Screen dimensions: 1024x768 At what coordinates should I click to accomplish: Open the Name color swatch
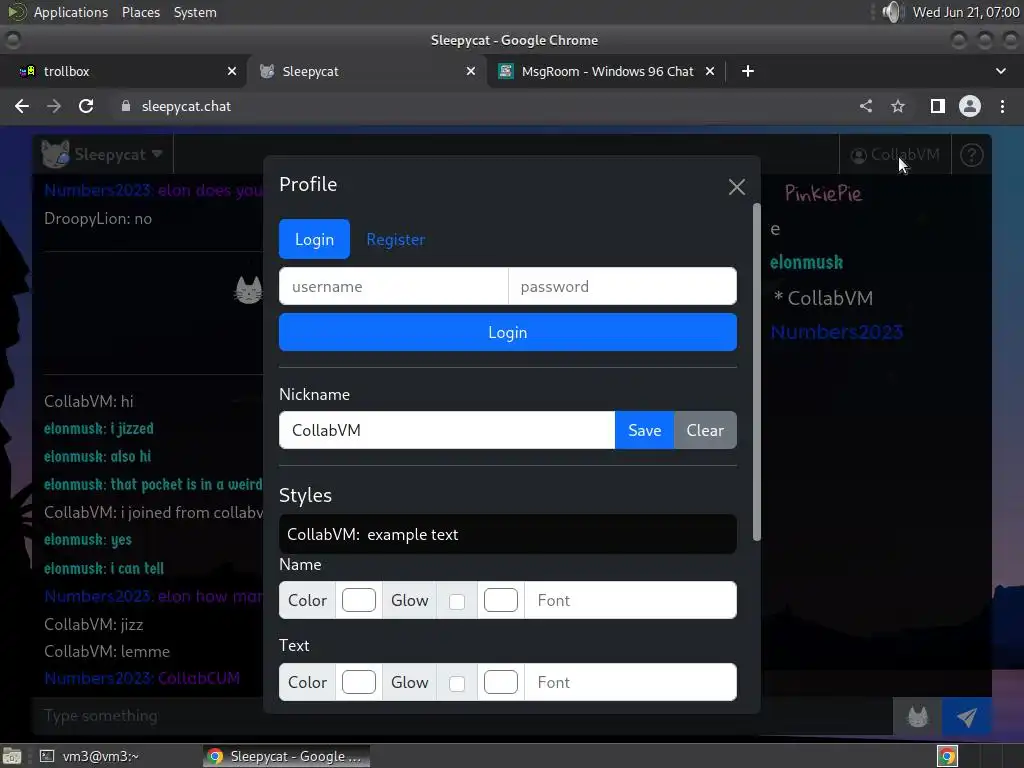(x=359, y=600)
